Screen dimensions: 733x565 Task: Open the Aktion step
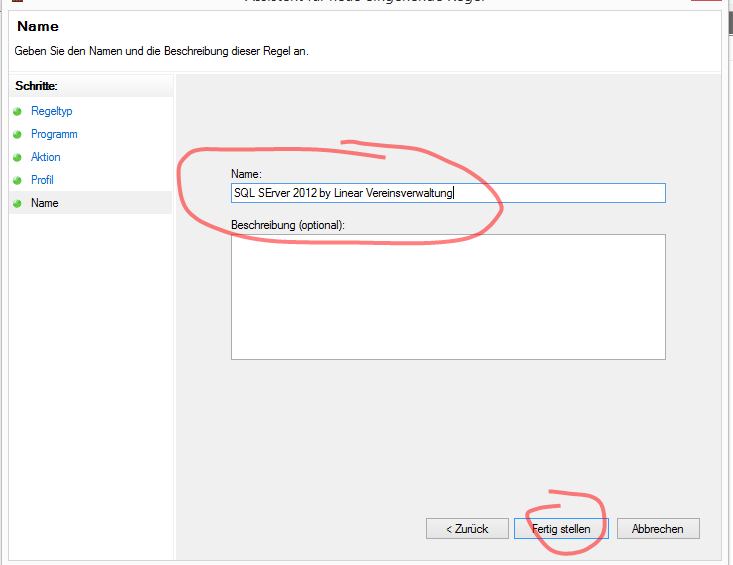45,157
